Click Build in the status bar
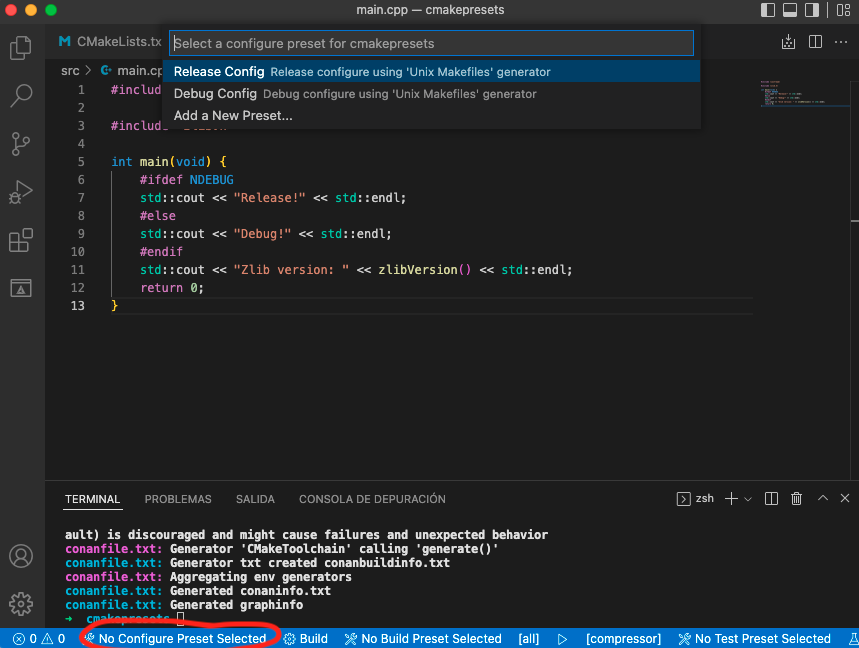 coord(306,639)
